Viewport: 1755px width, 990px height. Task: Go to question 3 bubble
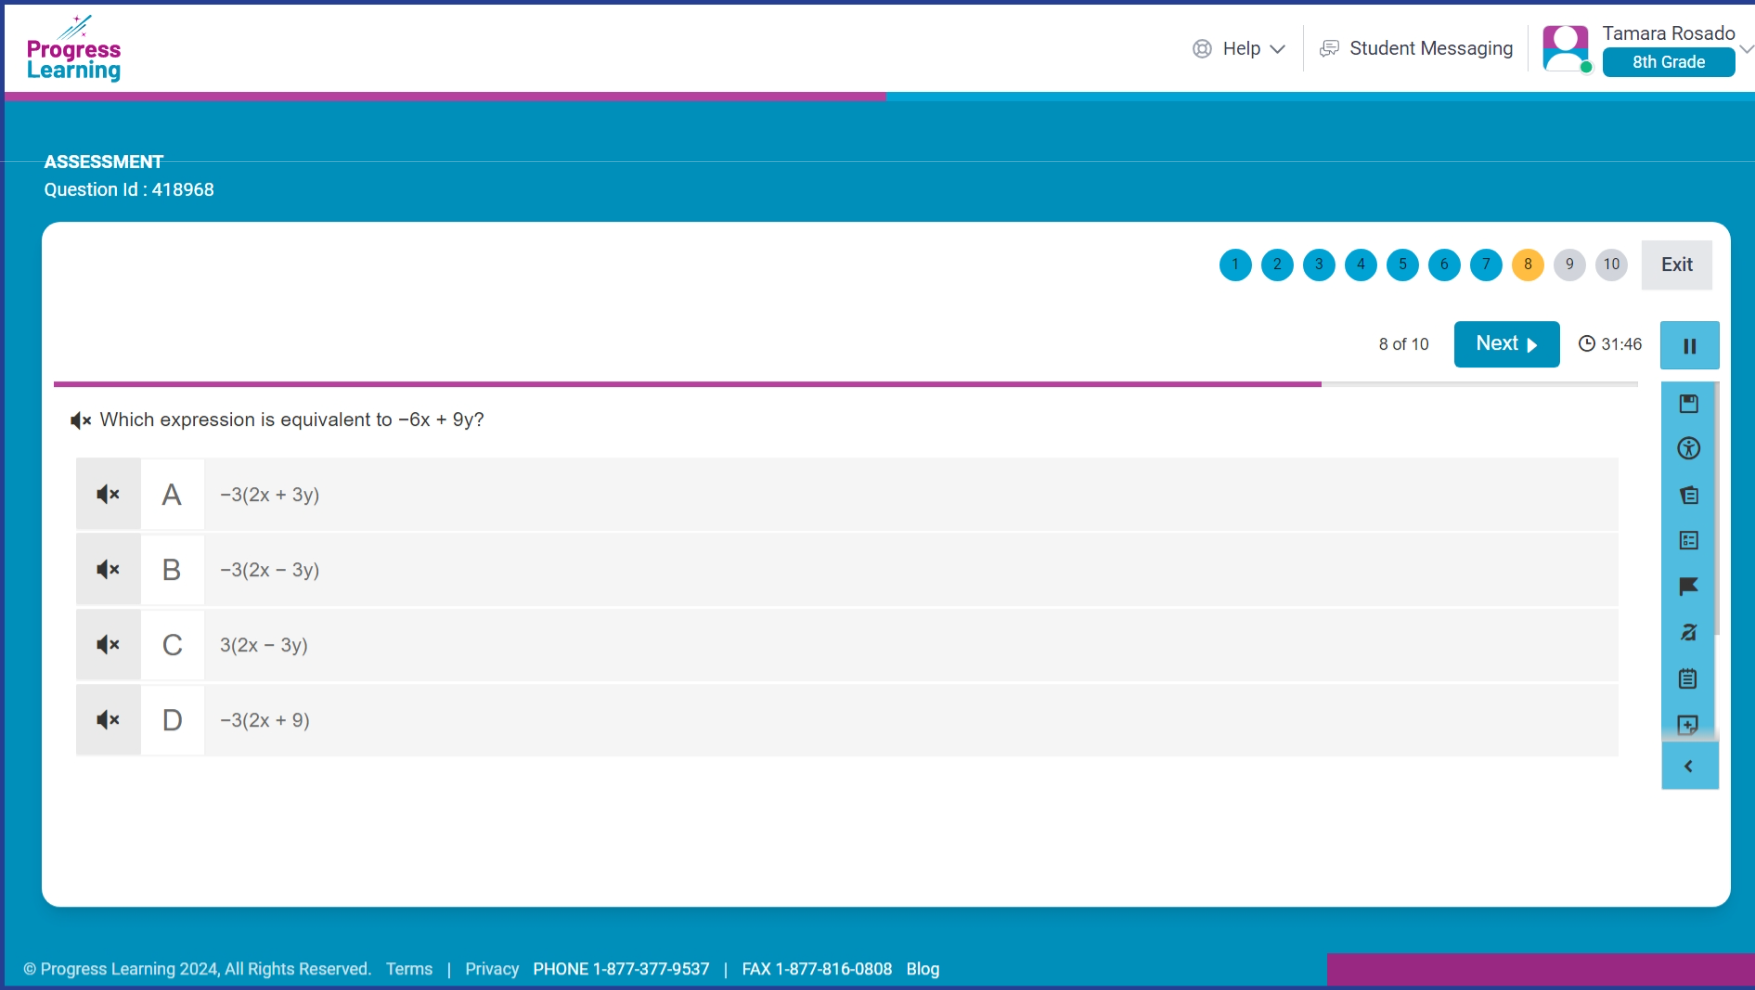click(1319, 265)
